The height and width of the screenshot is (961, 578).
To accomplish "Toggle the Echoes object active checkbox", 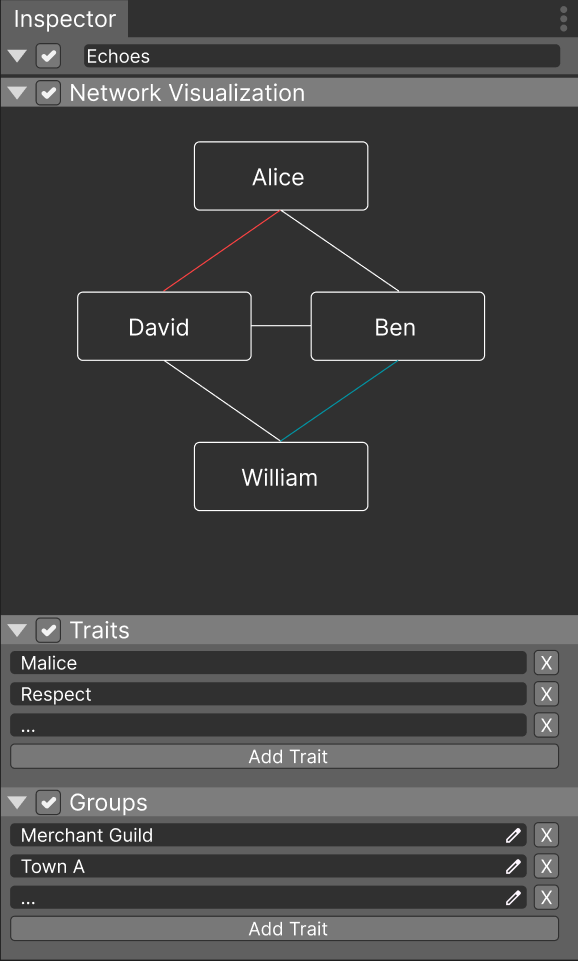I will pyautogui.click(x=48, y=56).
